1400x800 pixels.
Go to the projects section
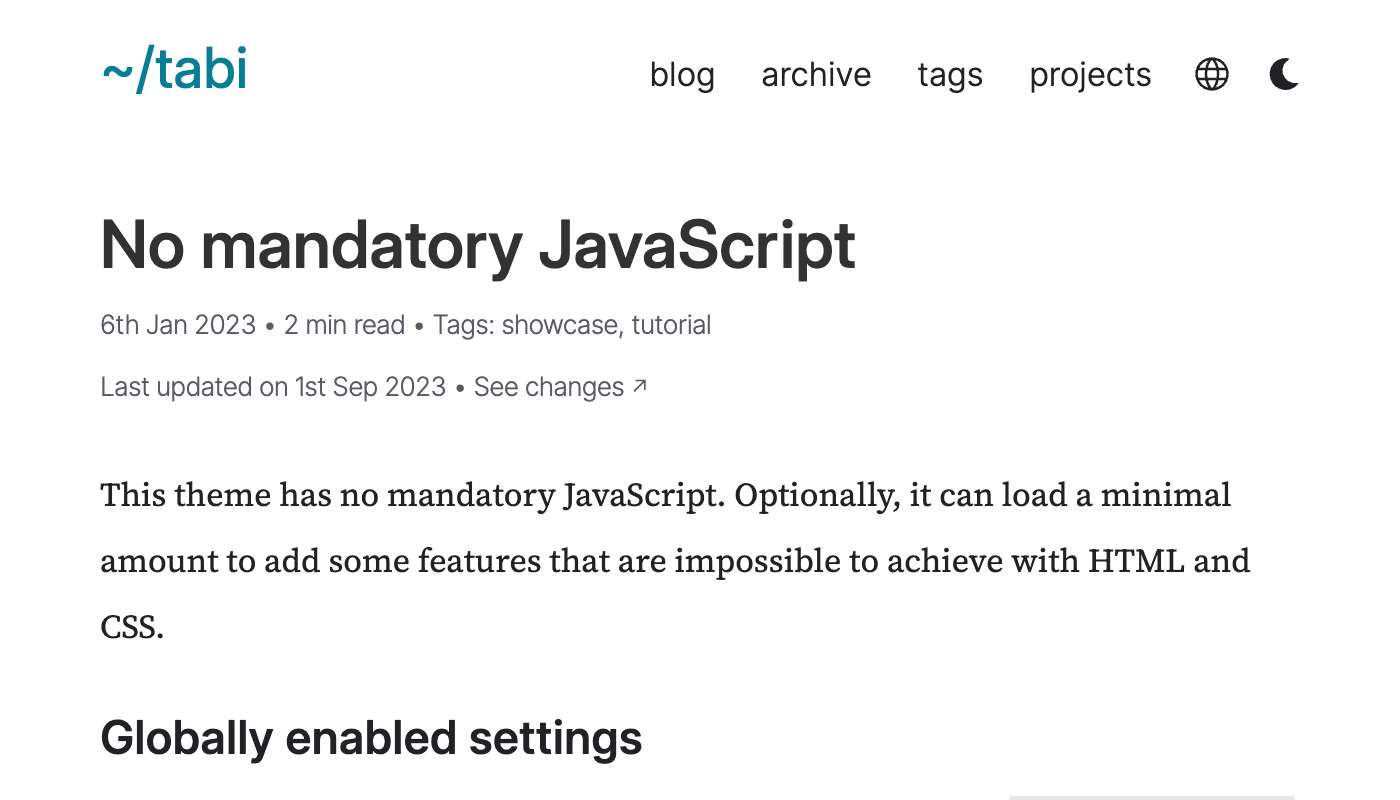pyautogui.click(x=1090, y=75)
